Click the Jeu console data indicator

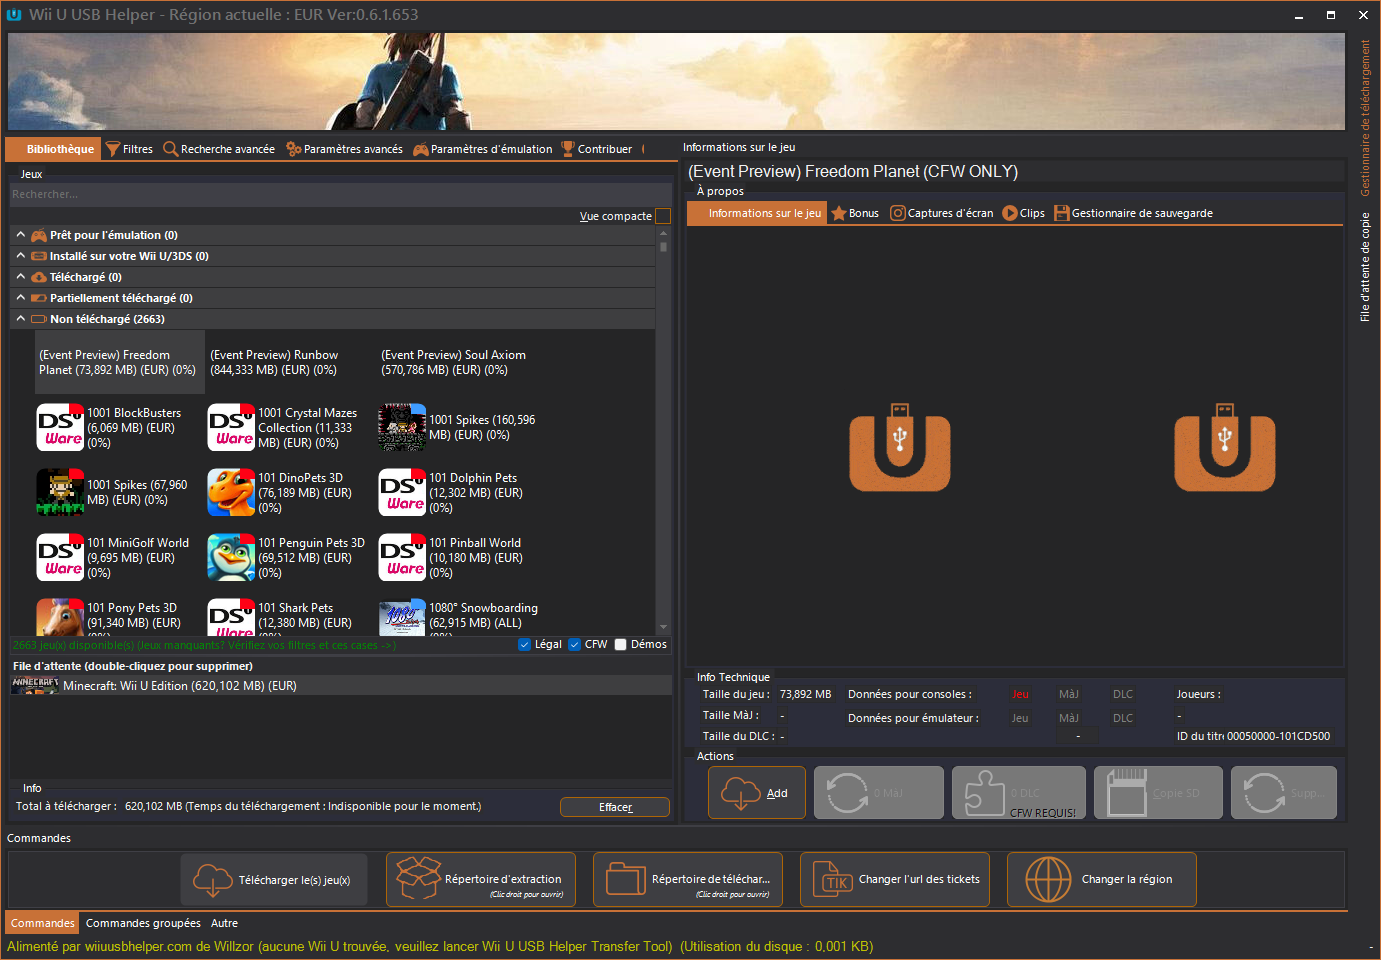(1020, 694)
